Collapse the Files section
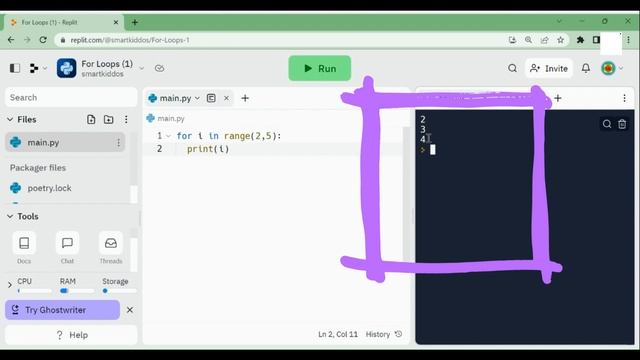 click(x=10, y=119)
